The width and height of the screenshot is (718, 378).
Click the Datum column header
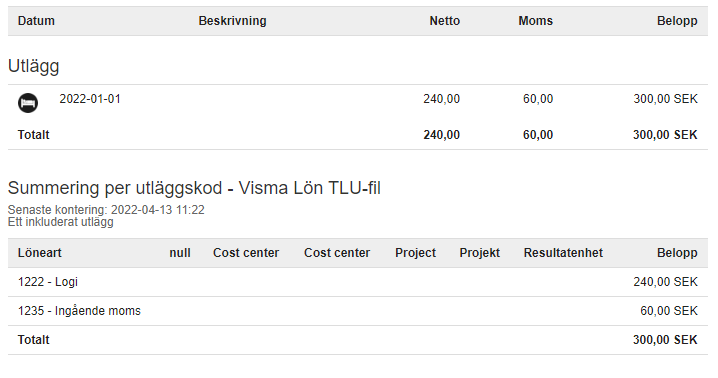pyautogui.click(x=36, y=21)
